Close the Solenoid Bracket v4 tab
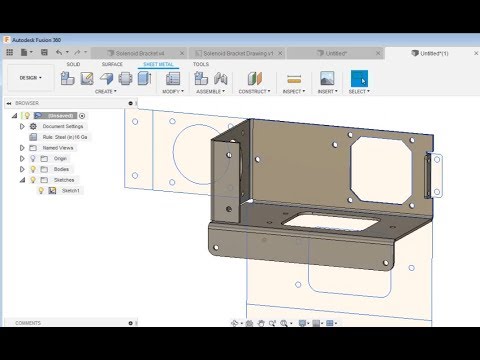Viewport: 480px width, 360px height. coord(182,53)
